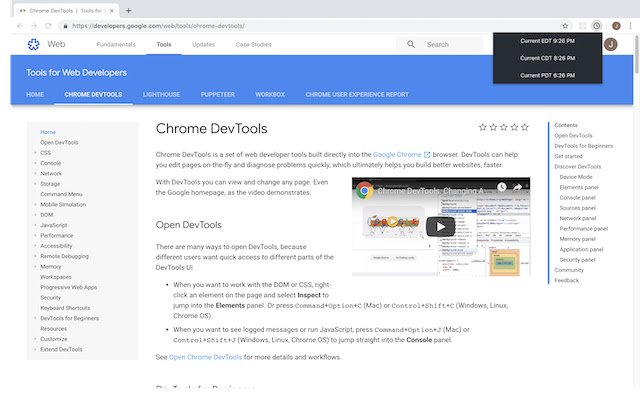Jump to Get started in Contents
The width and height of the screenshot is (640, 400).
click(x=568, y=156)
